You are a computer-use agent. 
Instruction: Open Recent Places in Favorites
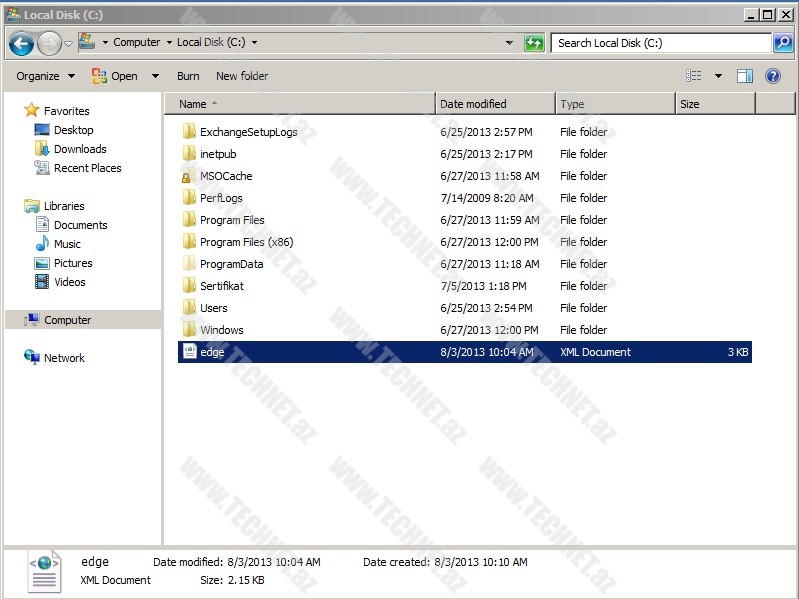click(x=88, y=168)
